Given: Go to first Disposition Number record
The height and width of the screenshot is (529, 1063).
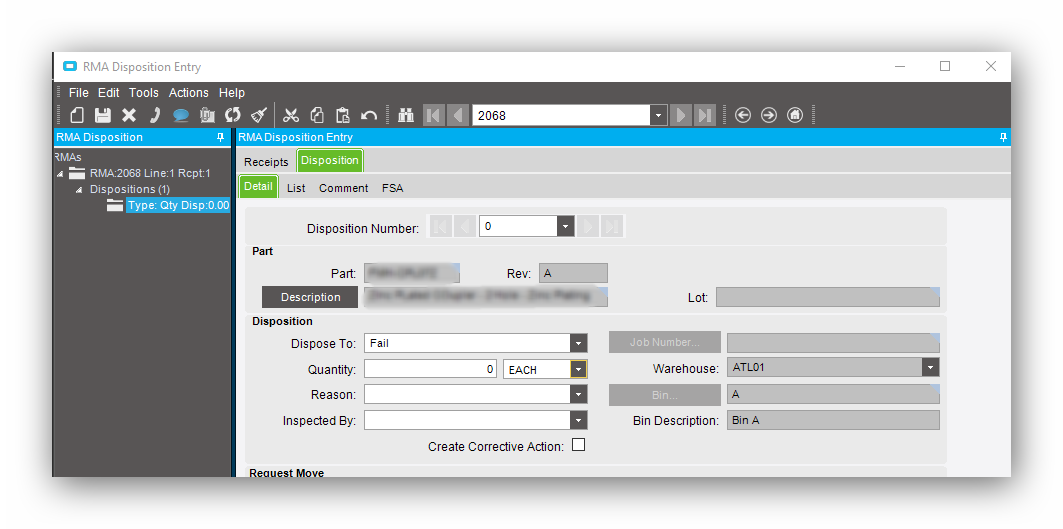Looking at the screenshot, I should point(440,227).
